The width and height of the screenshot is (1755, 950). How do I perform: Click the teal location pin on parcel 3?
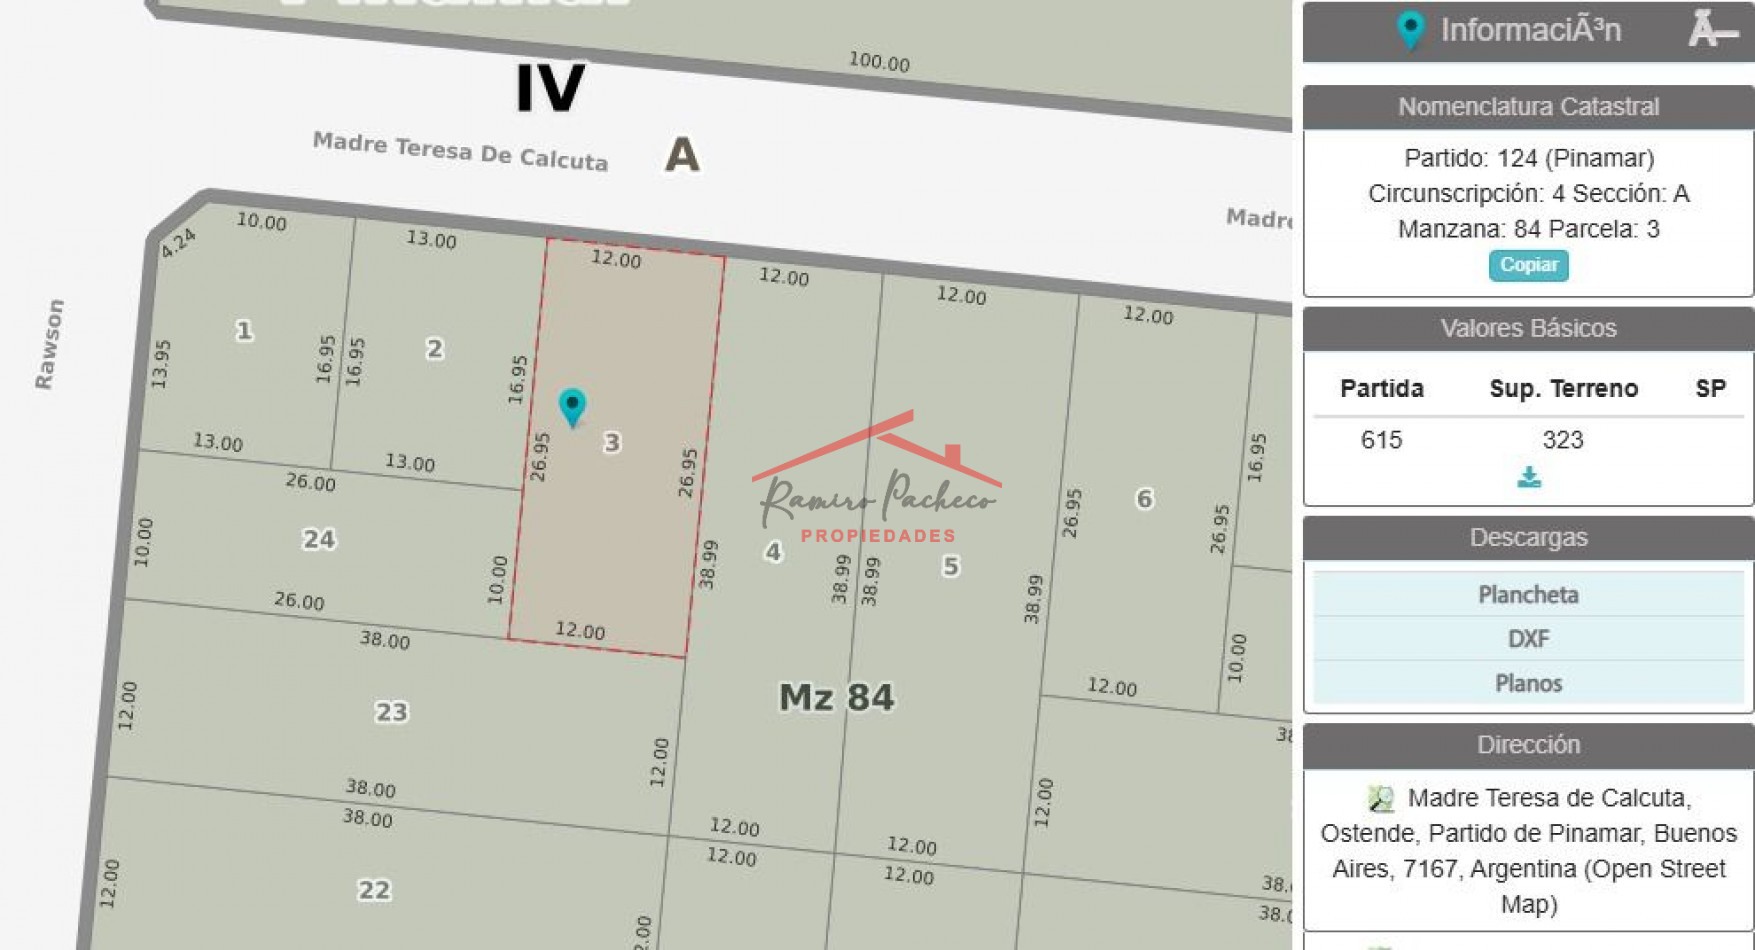(572, 406)
